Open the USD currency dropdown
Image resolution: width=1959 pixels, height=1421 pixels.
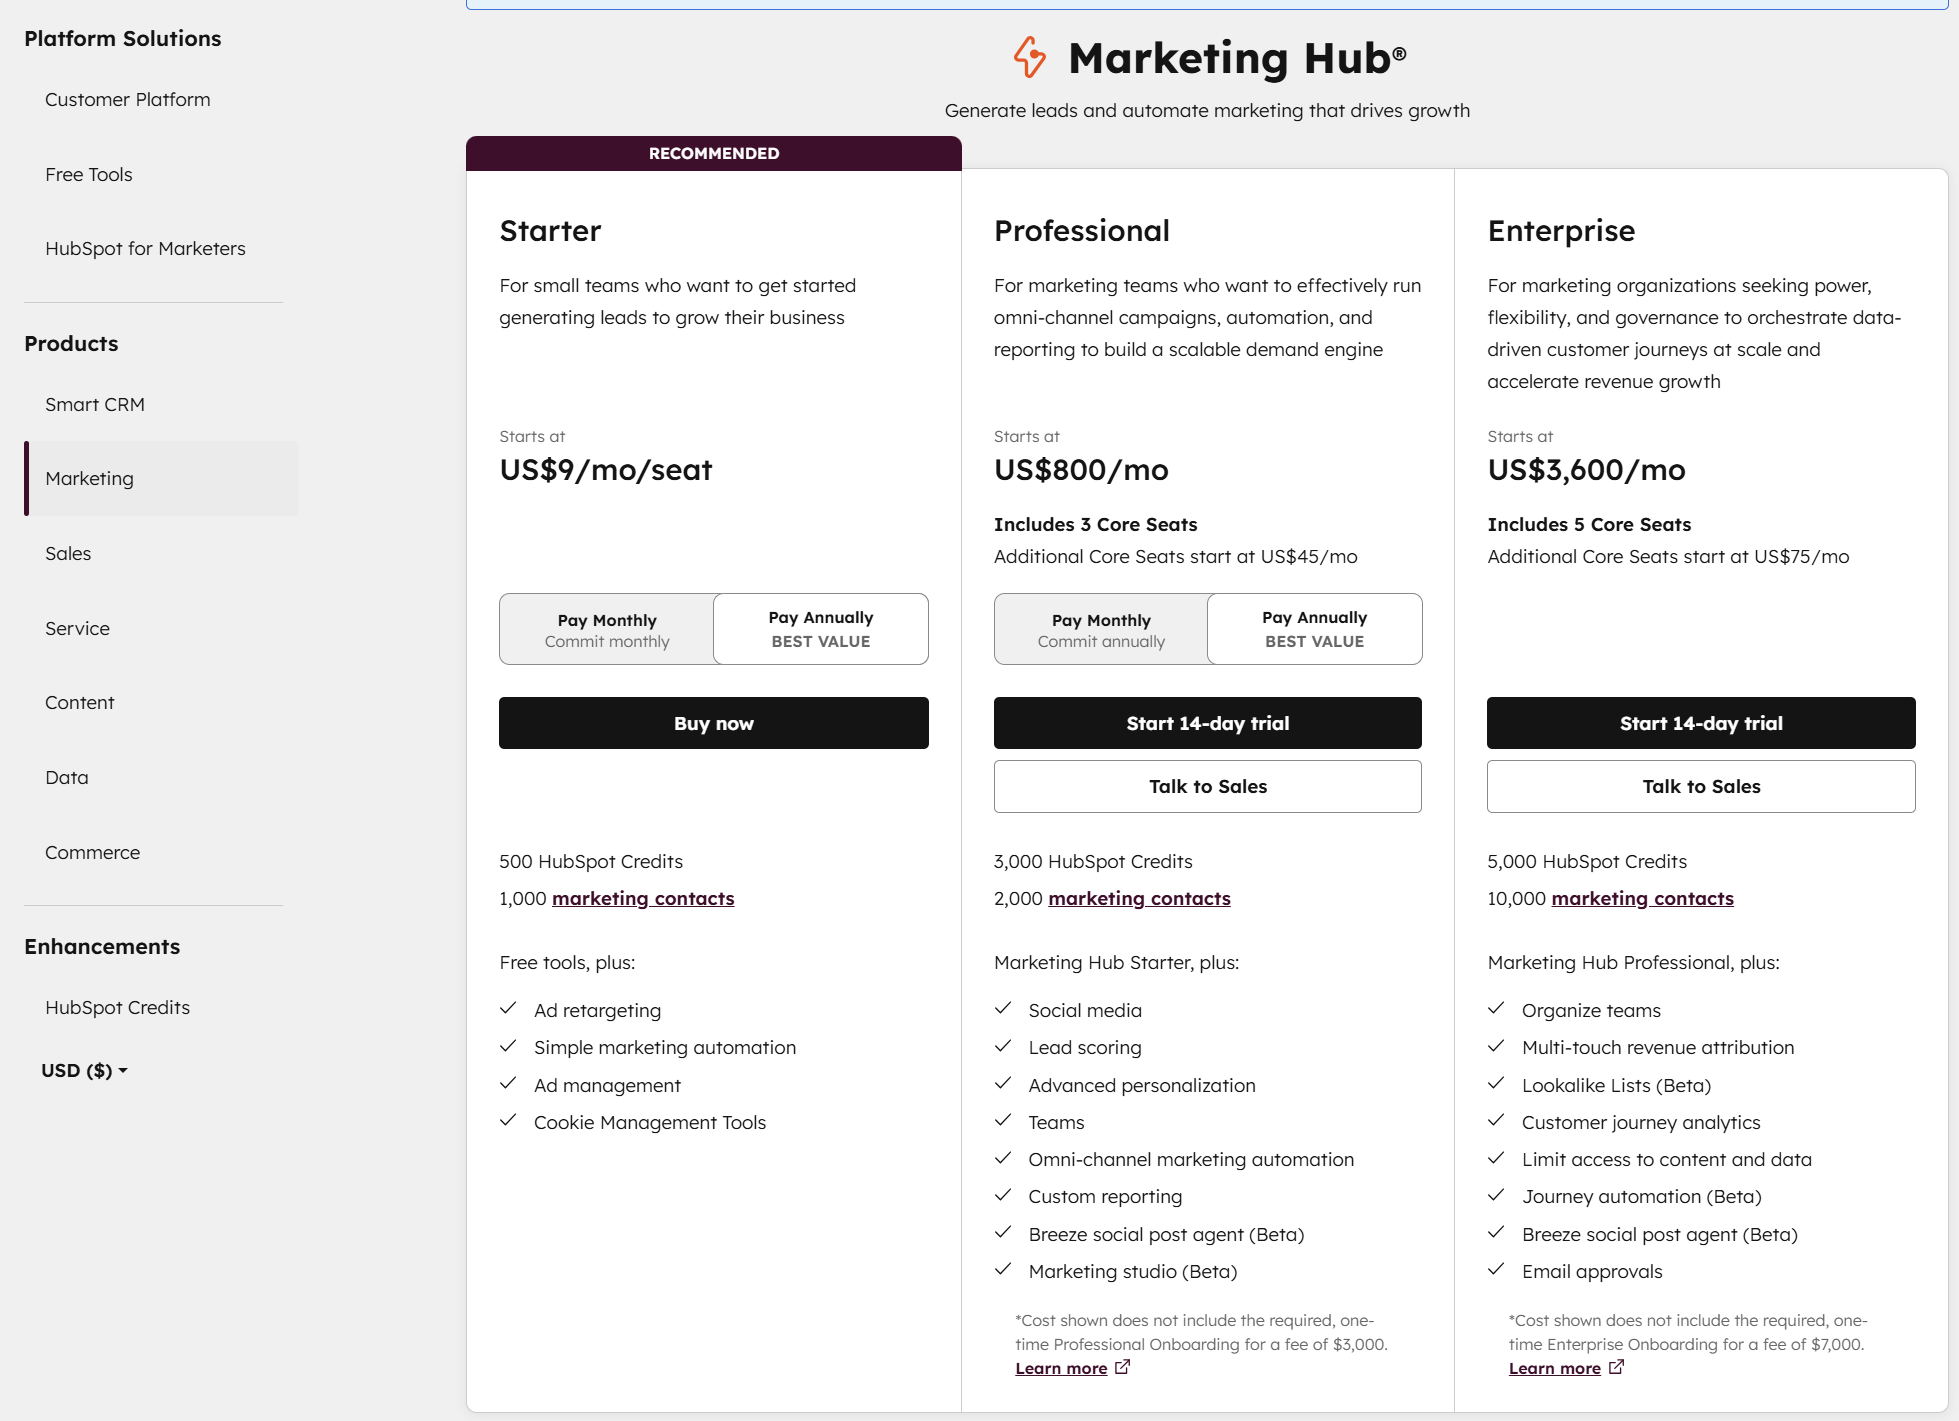(x=84, y=1071)
